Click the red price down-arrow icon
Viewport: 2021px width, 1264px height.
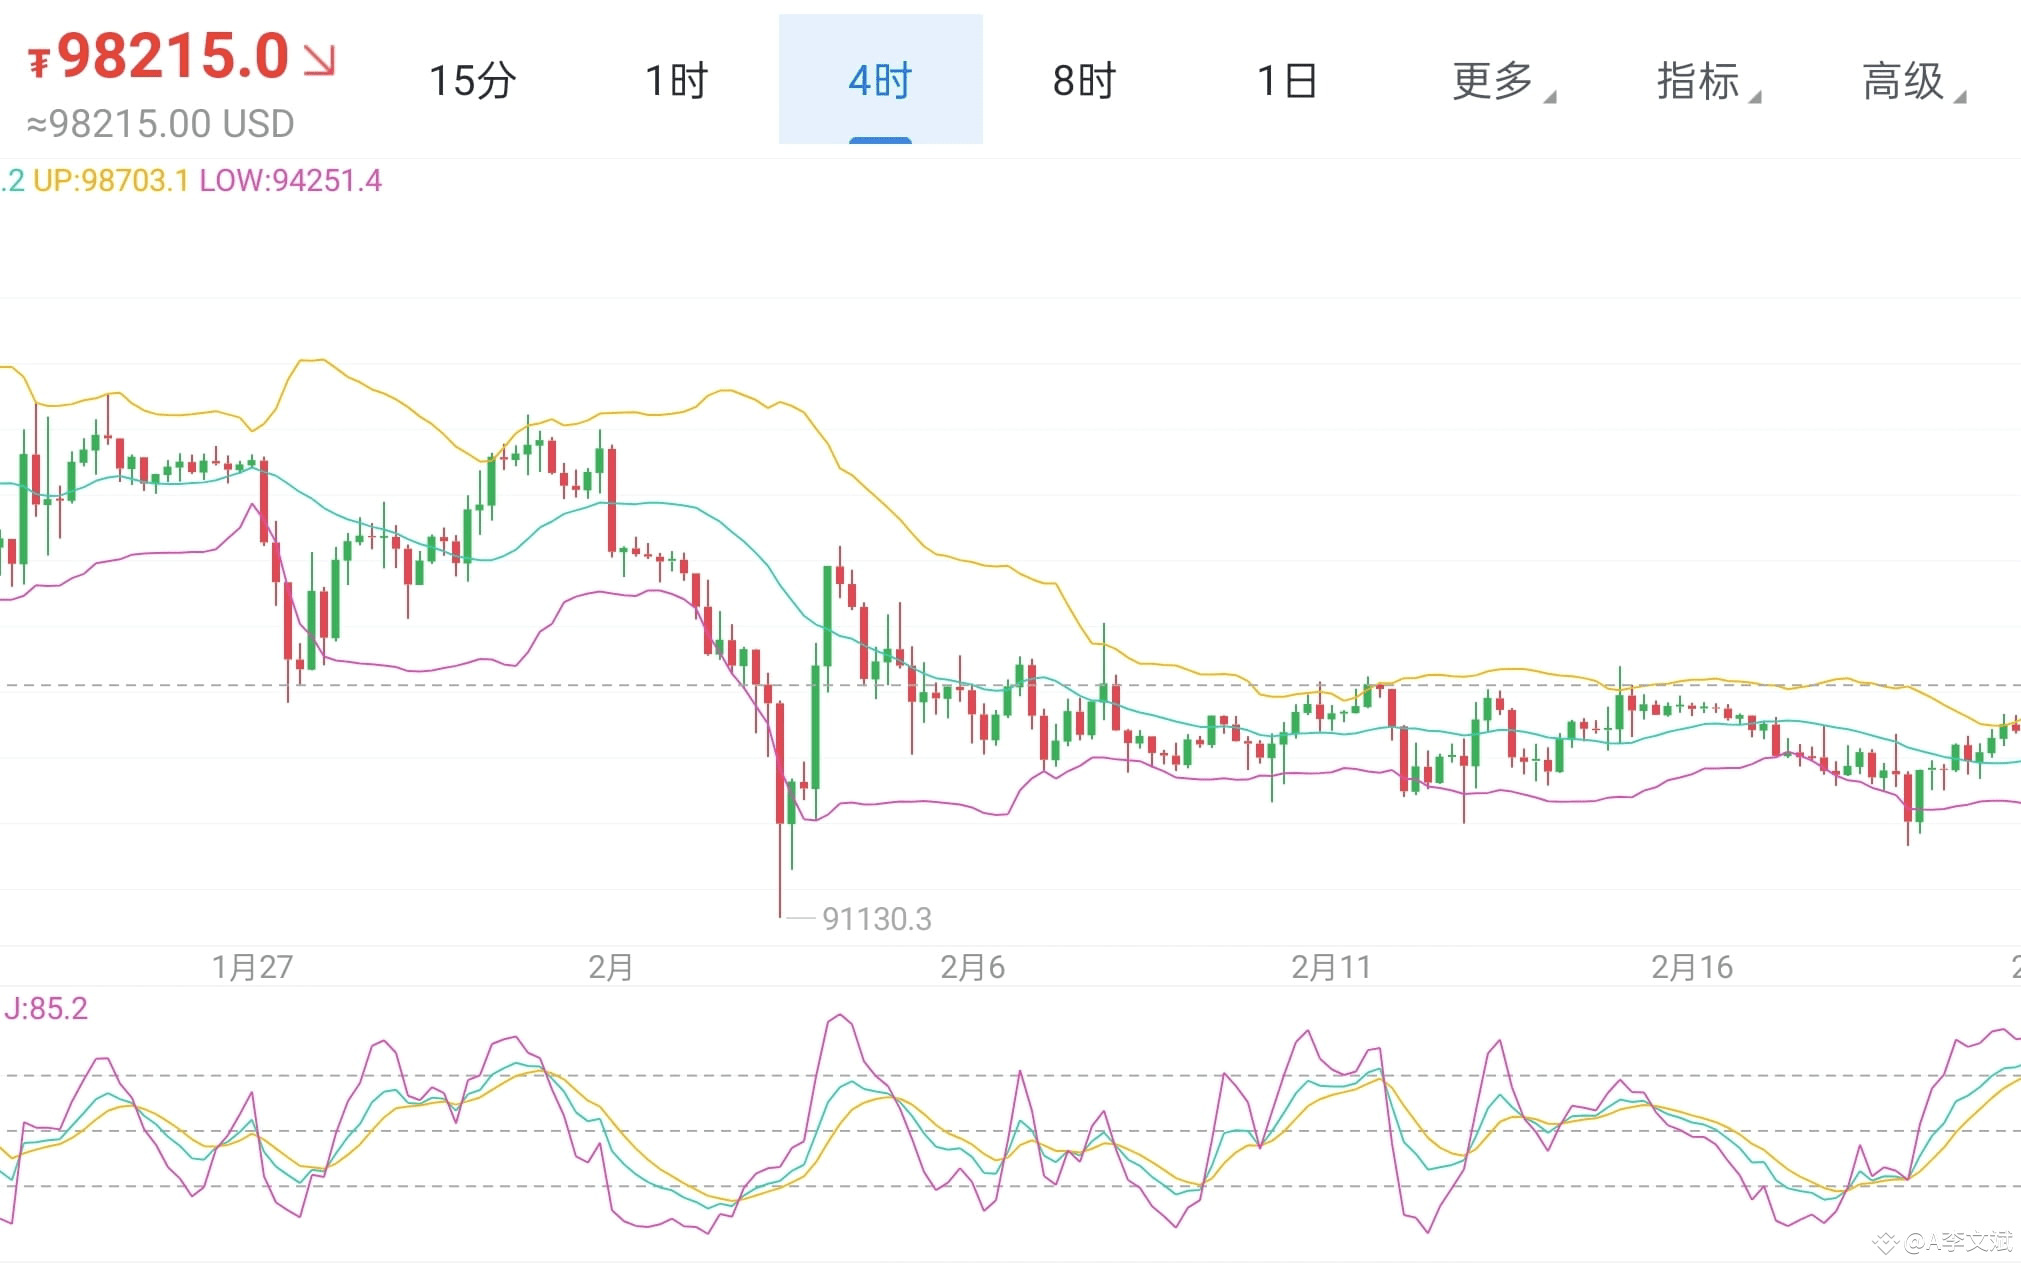tap(319, 59)
